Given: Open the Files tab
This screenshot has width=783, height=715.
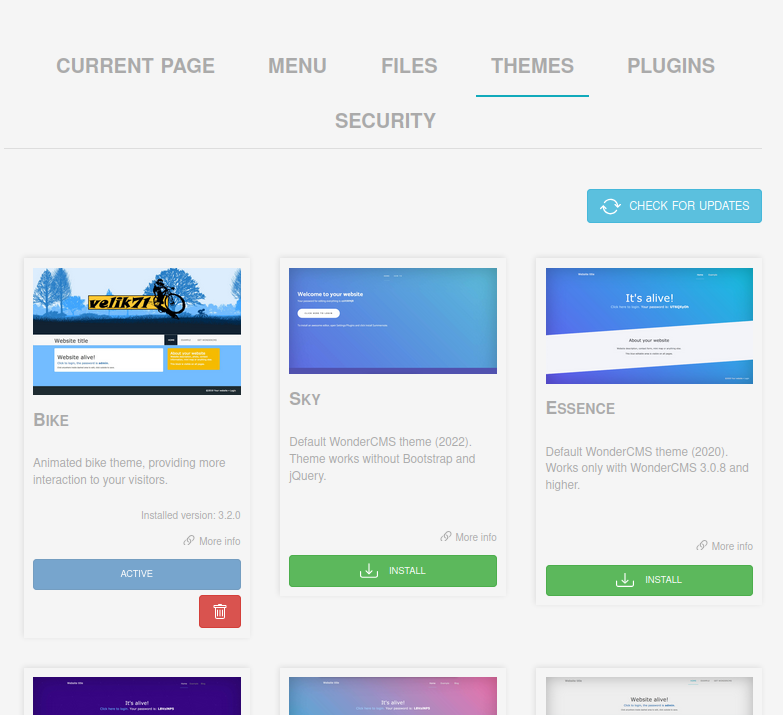Looking at the screenshot, I should (x=409, y=66).
